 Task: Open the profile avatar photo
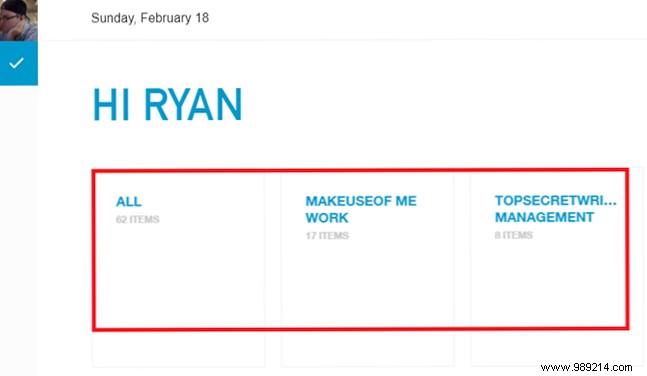click(x=19, y=20)
